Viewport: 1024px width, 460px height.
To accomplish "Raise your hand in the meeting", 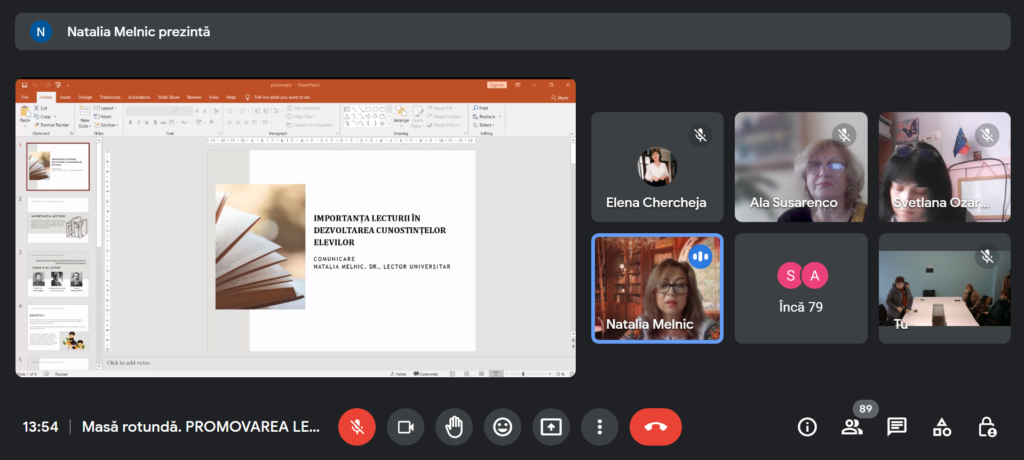I will (454, 427).
